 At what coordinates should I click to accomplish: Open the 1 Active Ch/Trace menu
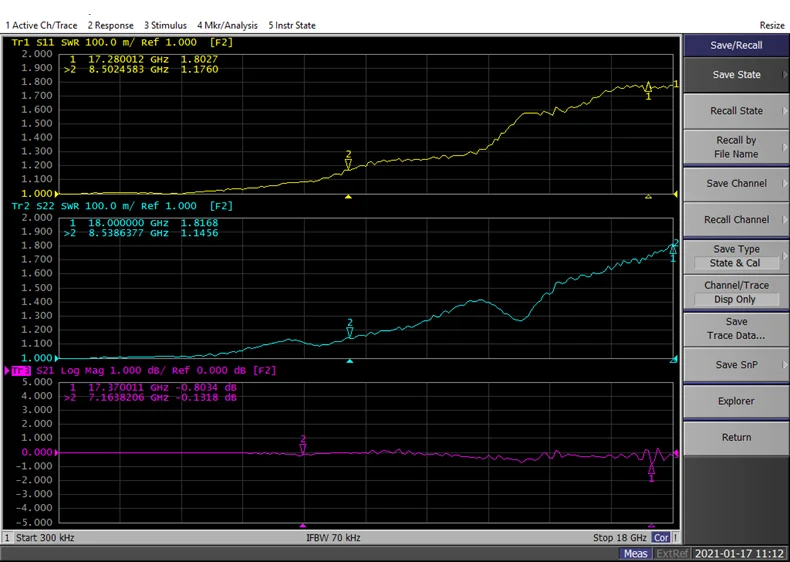[x=41, y=25]
